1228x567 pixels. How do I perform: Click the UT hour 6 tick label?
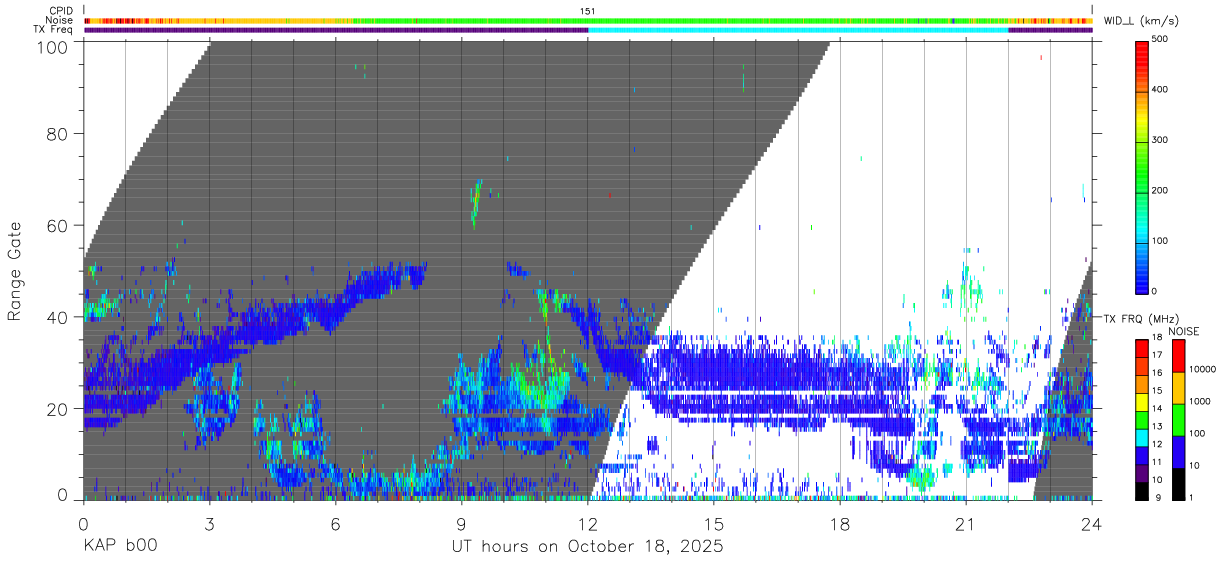pyautogui.click(x=335, y=524)
